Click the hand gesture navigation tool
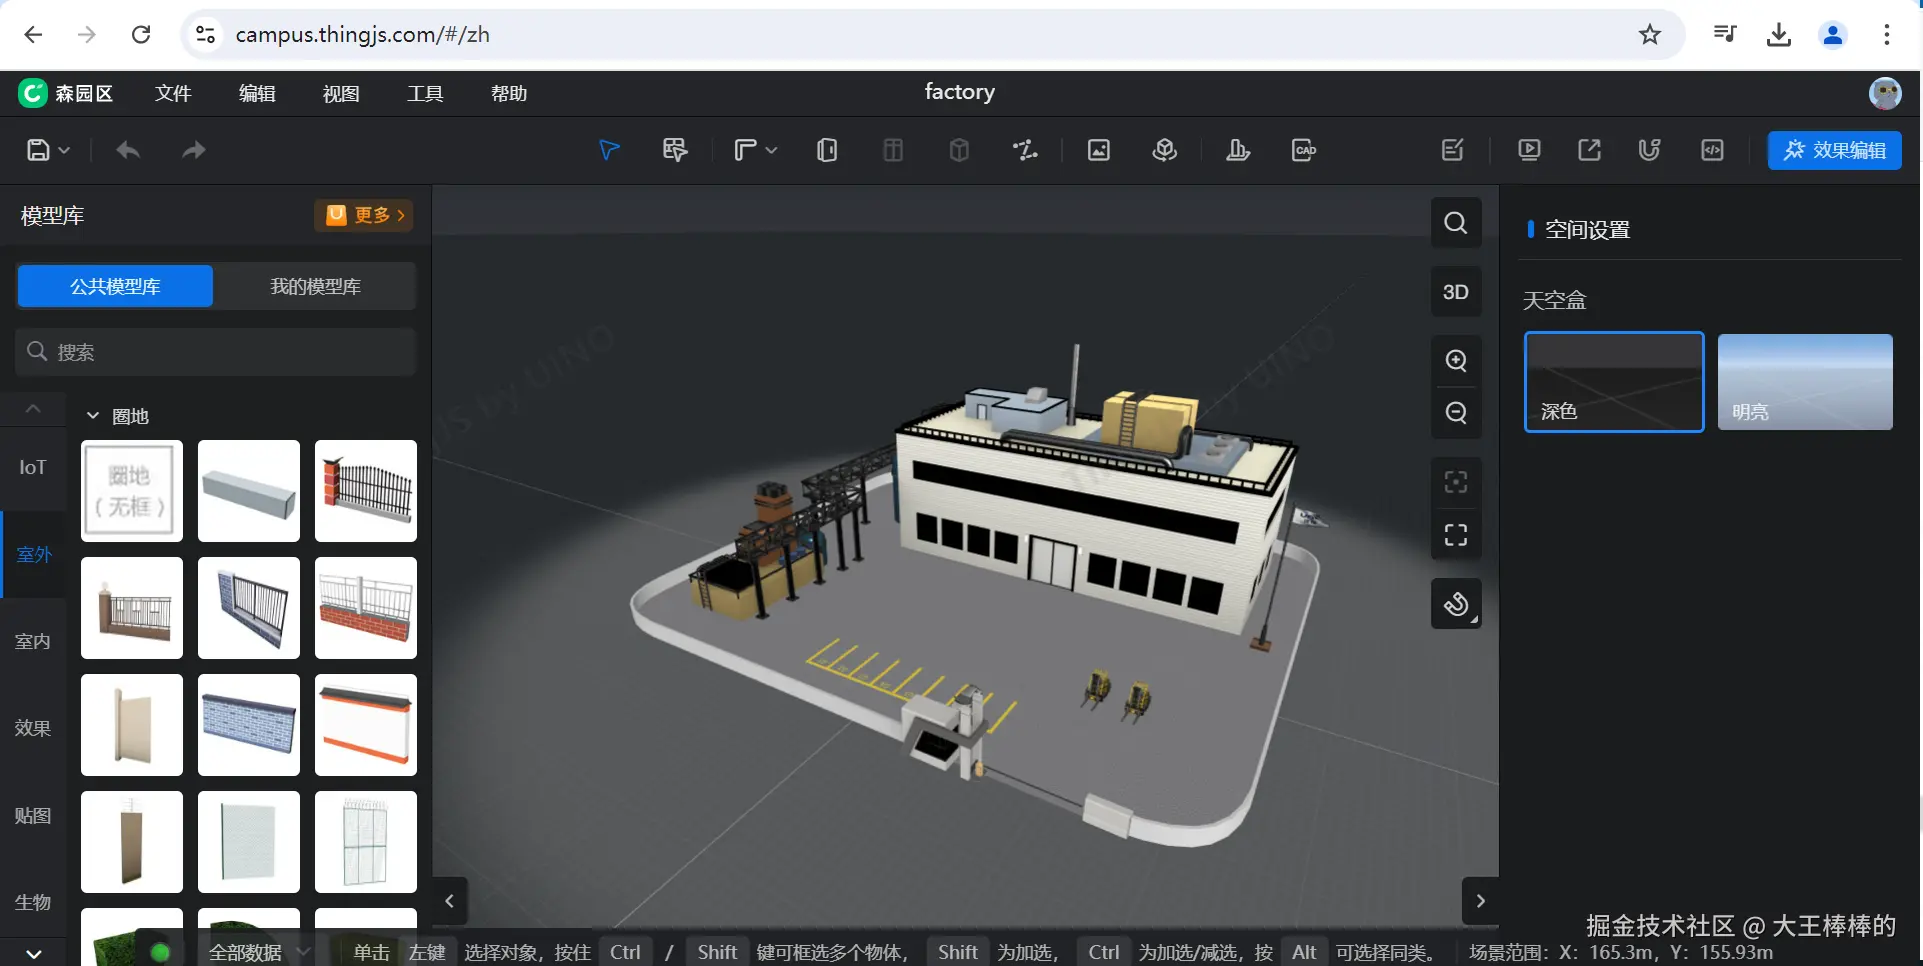The image size is (1923, 966). 1456,604
